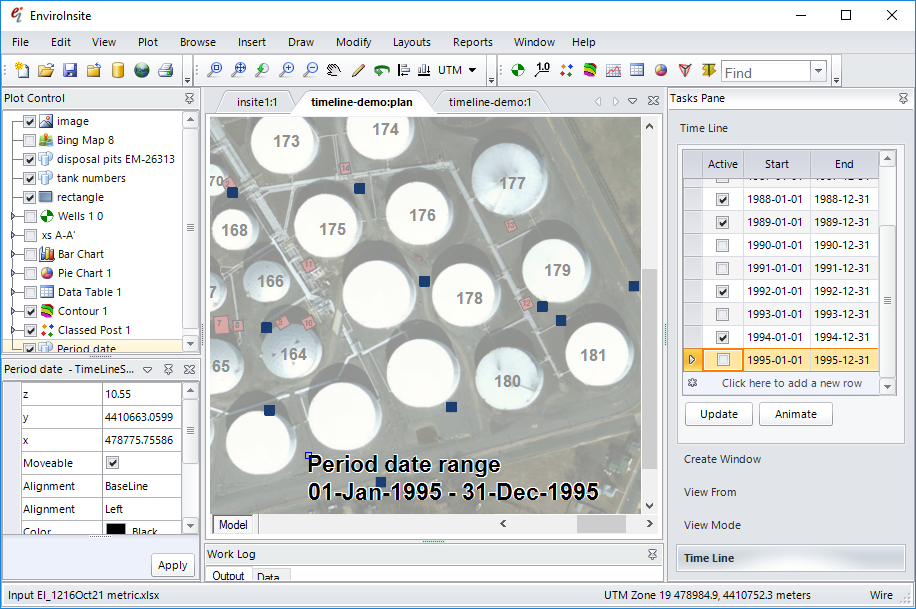Click the Save icon in the toolbar
The height and width of the screenshot is (609, 916).
point(70,70)
